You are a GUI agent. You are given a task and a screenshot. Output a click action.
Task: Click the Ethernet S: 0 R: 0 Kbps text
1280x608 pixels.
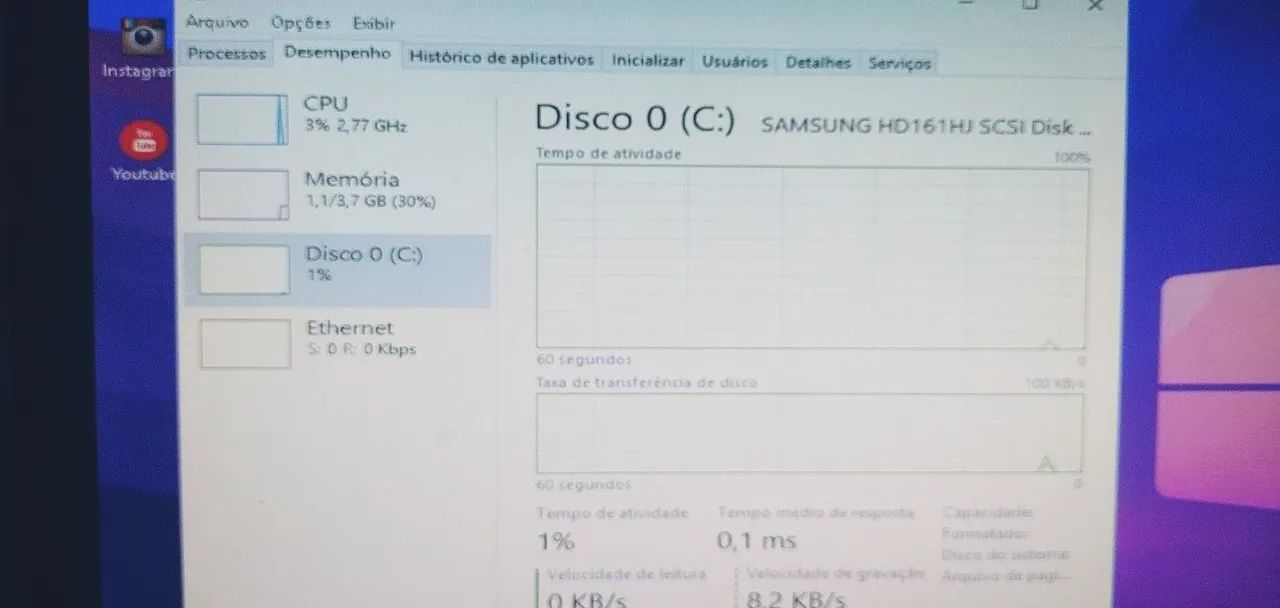[360, 338]
